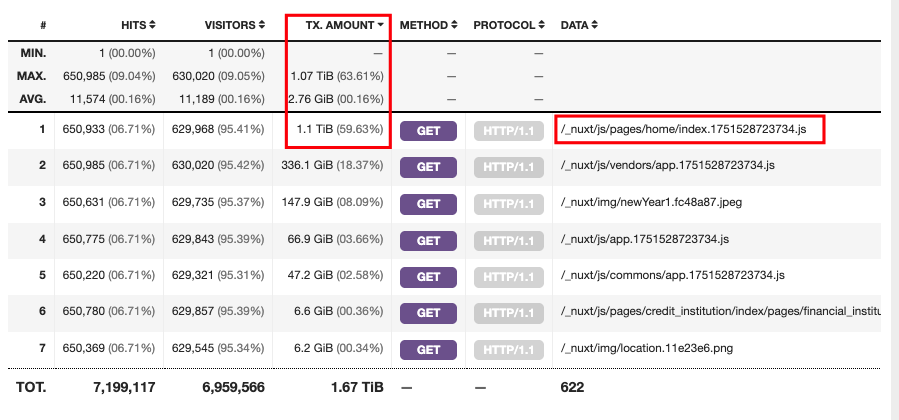Select the newYear1.fc48a87.jpeg path

(x=651, y=202)
